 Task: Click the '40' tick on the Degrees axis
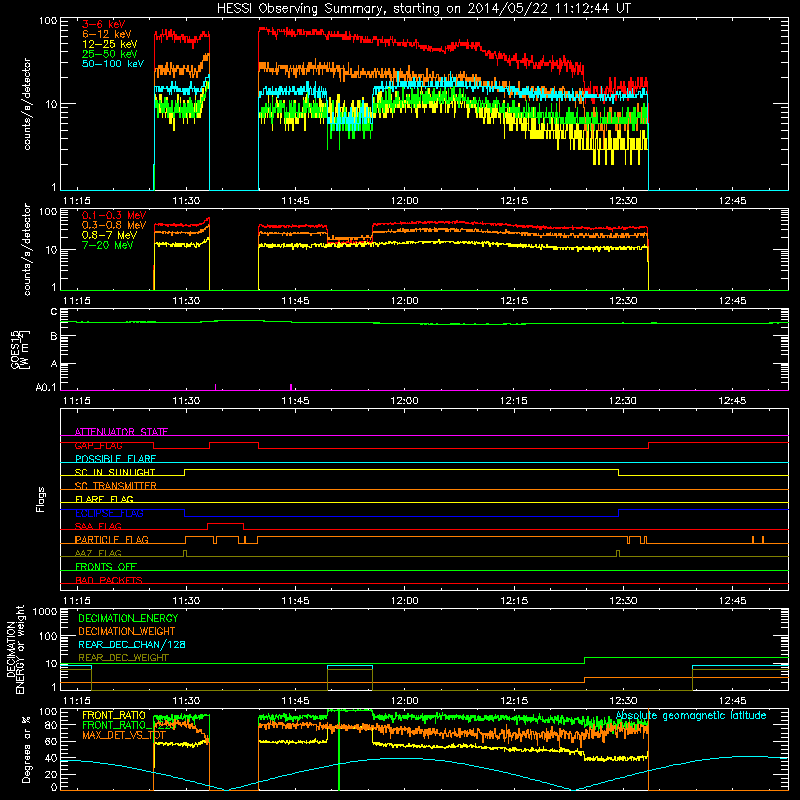coord(51,758)
